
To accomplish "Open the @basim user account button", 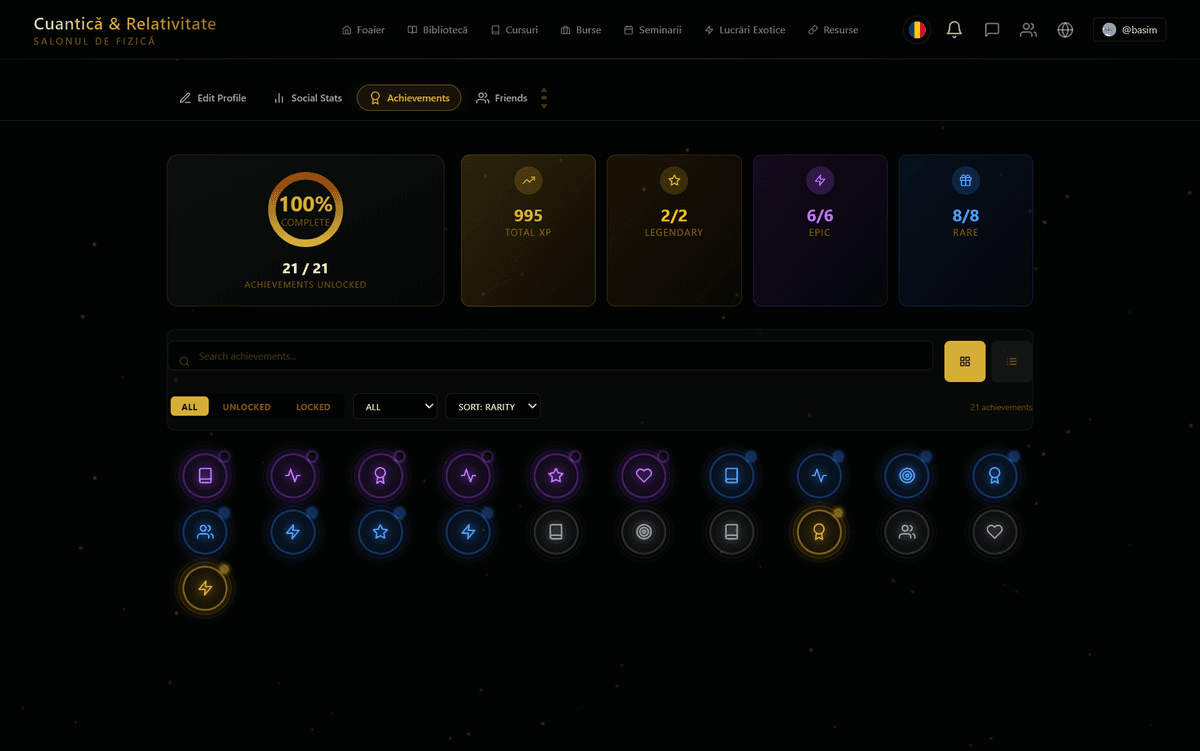I will click(1129, 30).
